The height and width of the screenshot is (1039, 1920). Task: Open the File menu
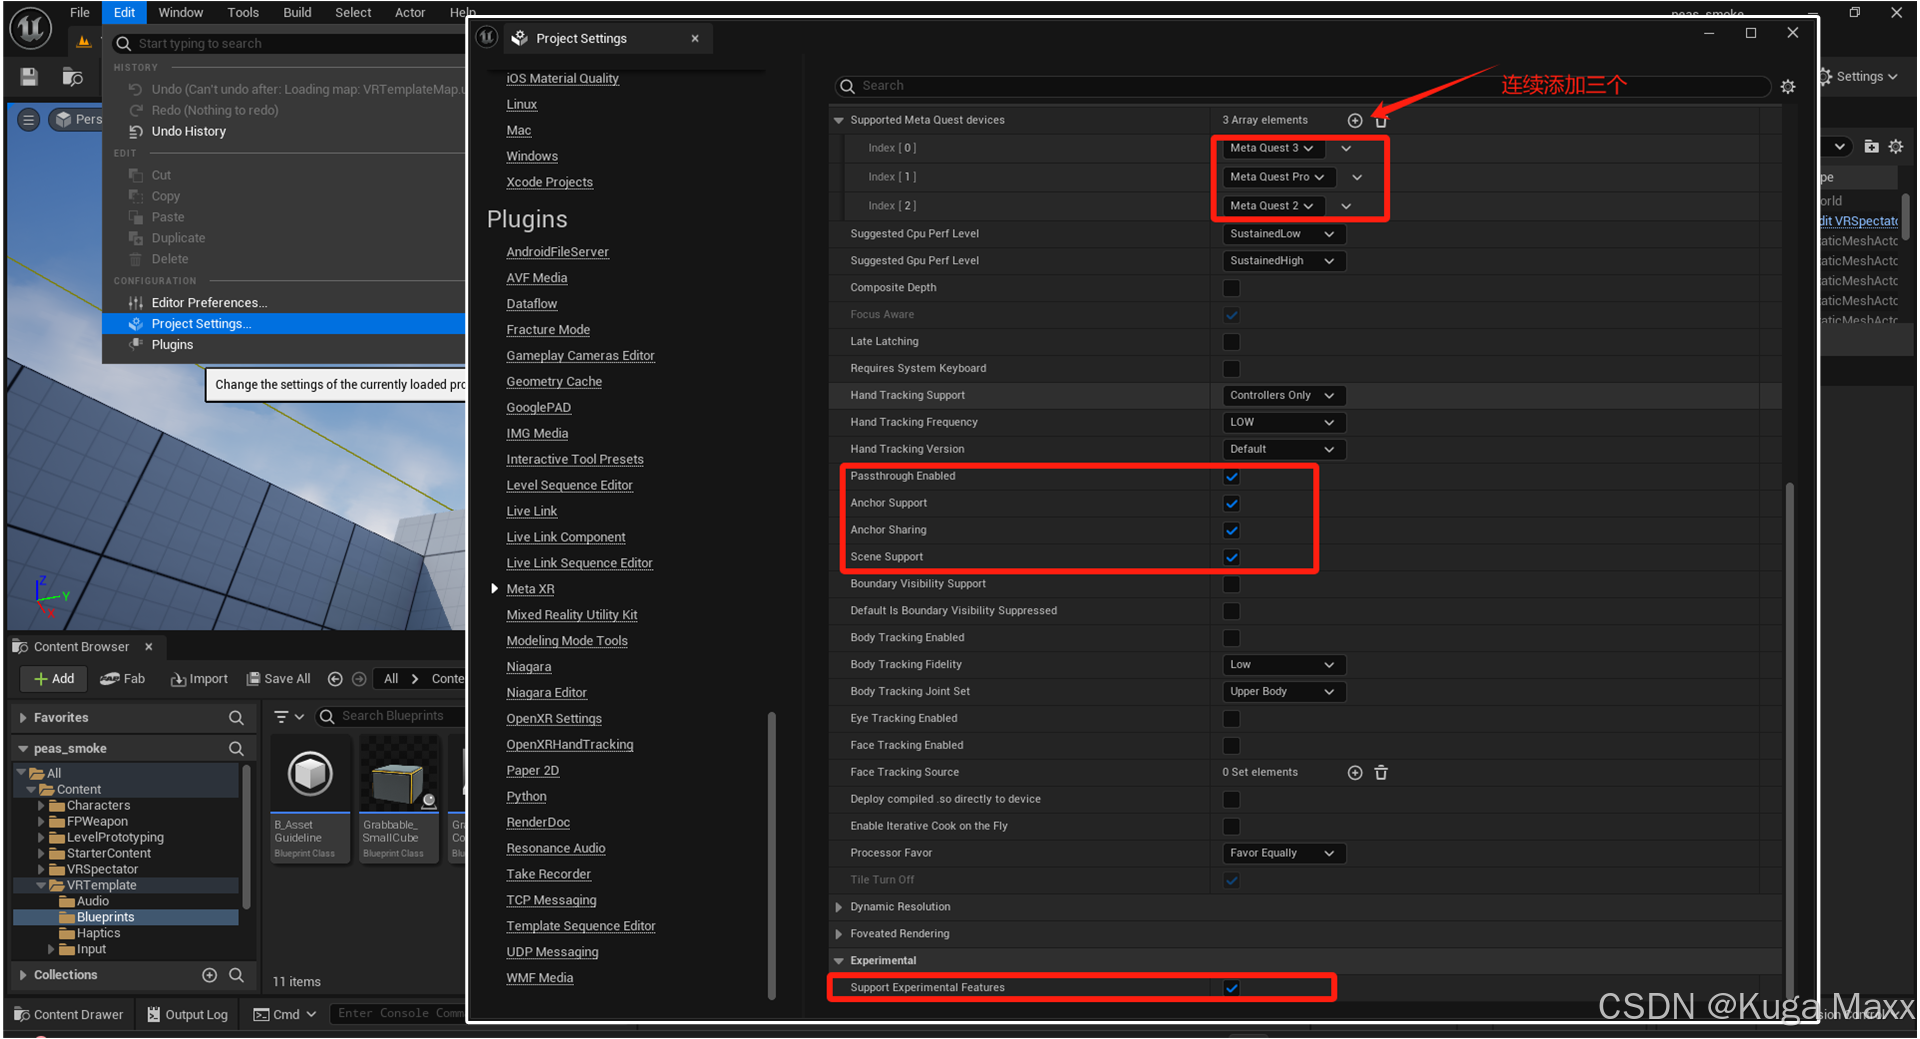point(80,12)
